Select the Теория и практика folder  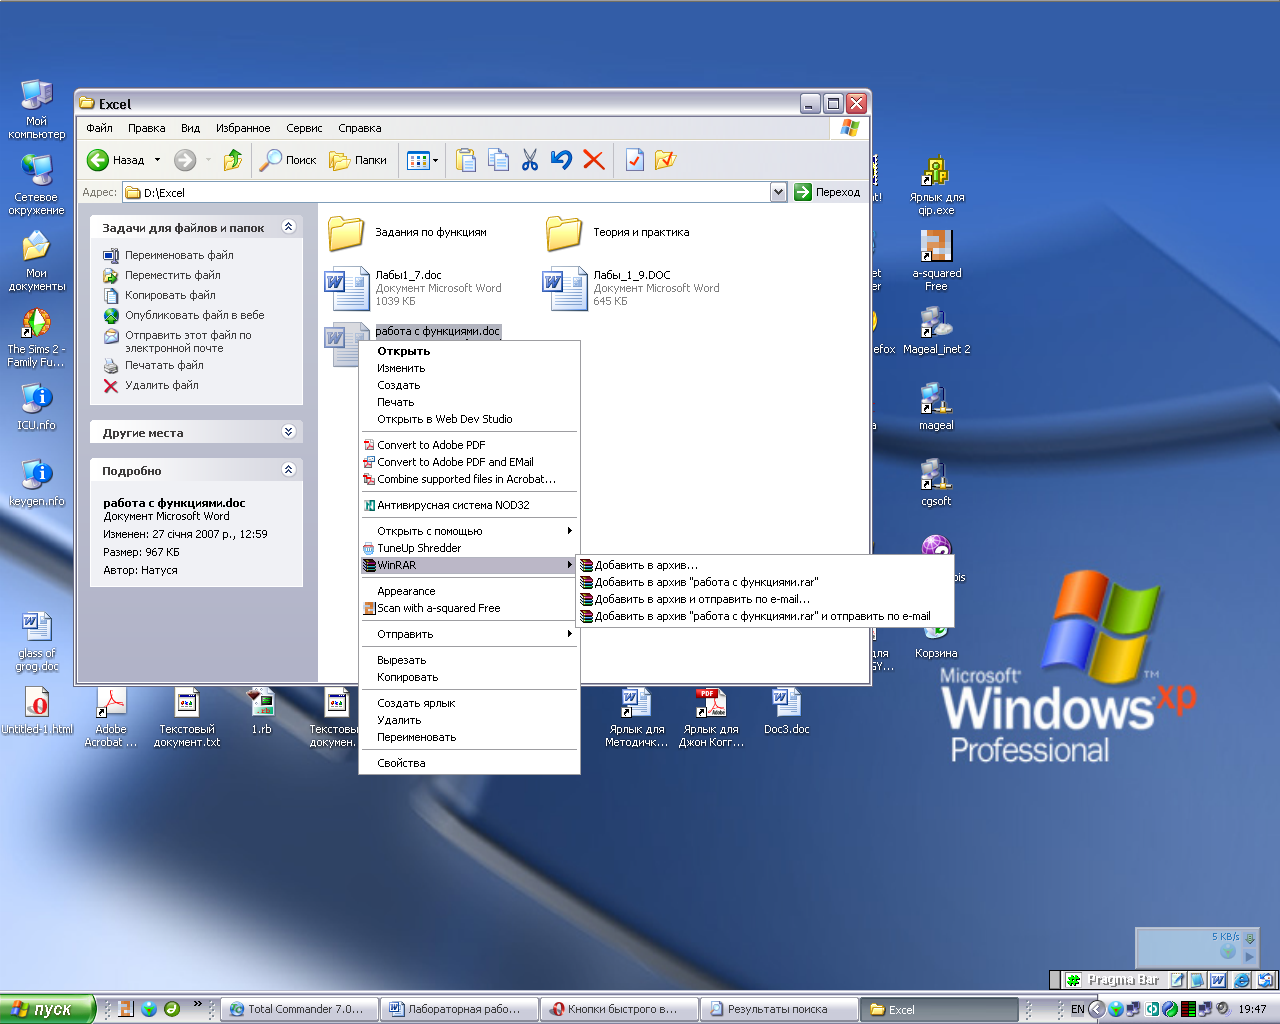564,232
